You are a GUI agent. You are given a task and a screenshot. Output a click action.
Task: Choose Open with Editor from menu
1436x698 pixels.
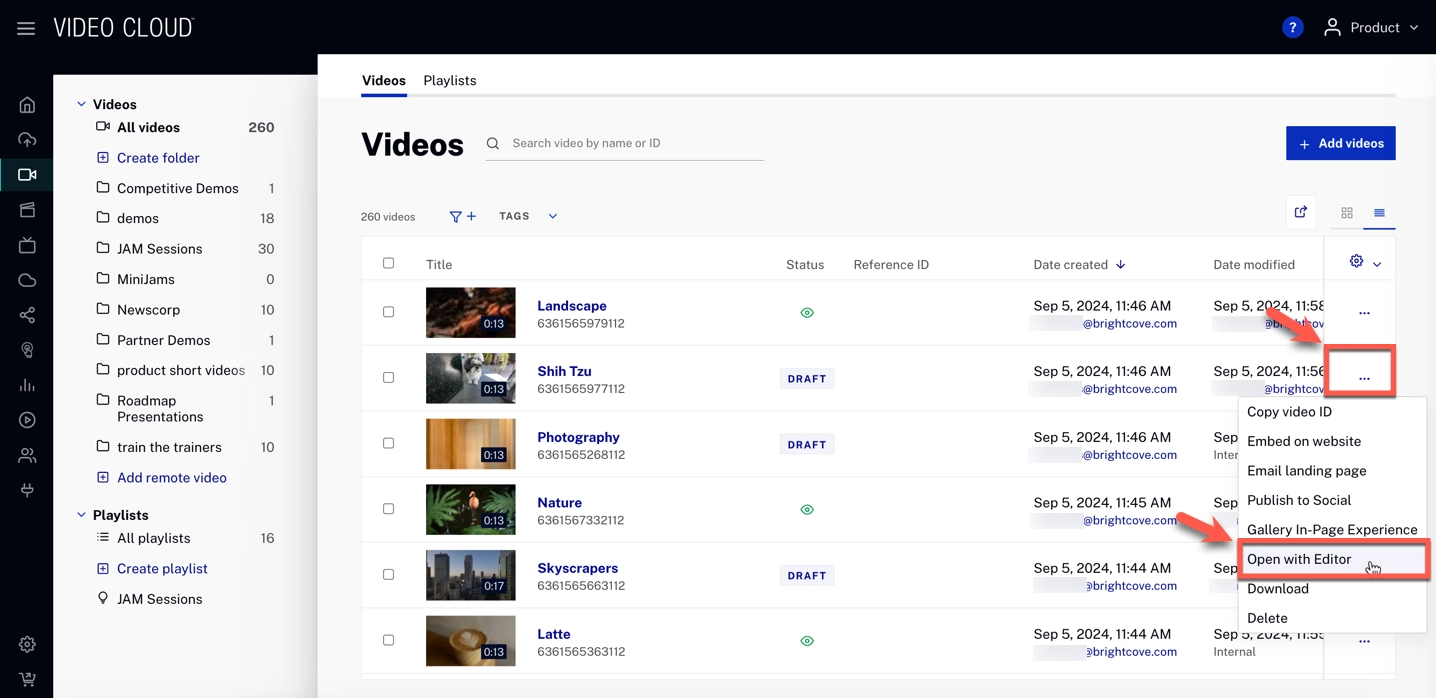(1299, 559)
